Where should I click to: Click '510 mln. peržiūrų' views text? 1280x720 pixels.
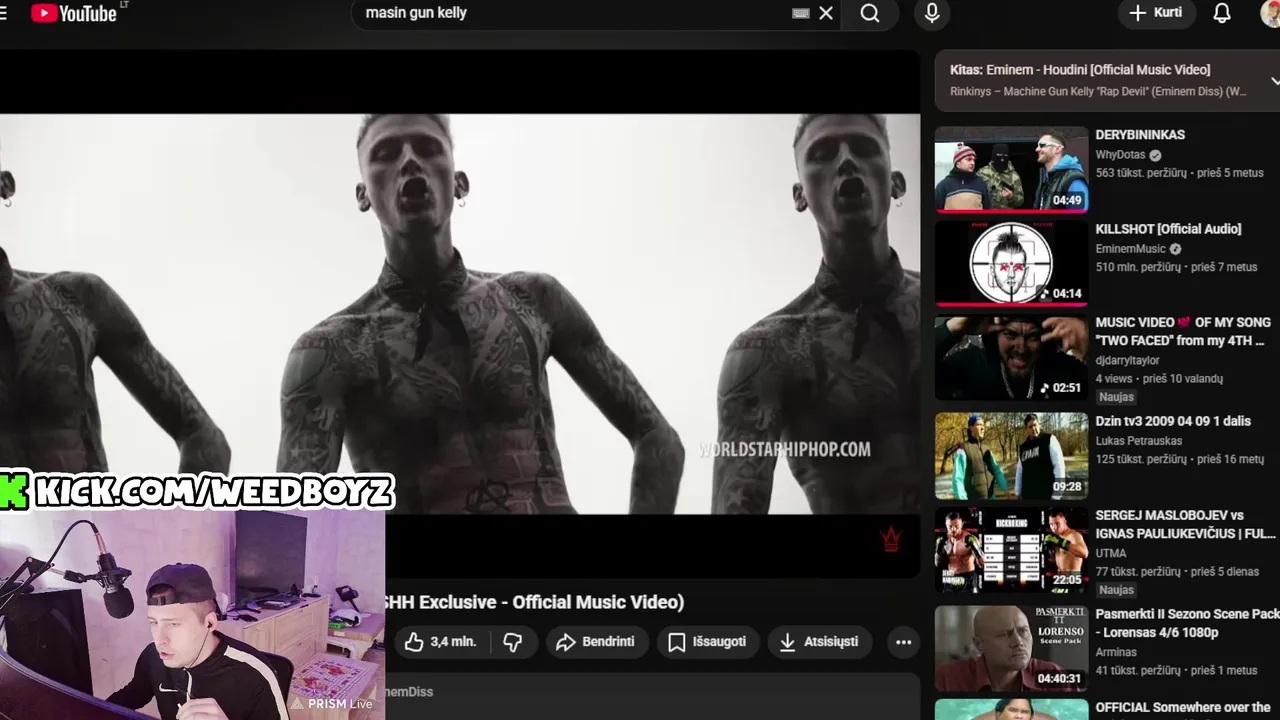(1138, 267)
